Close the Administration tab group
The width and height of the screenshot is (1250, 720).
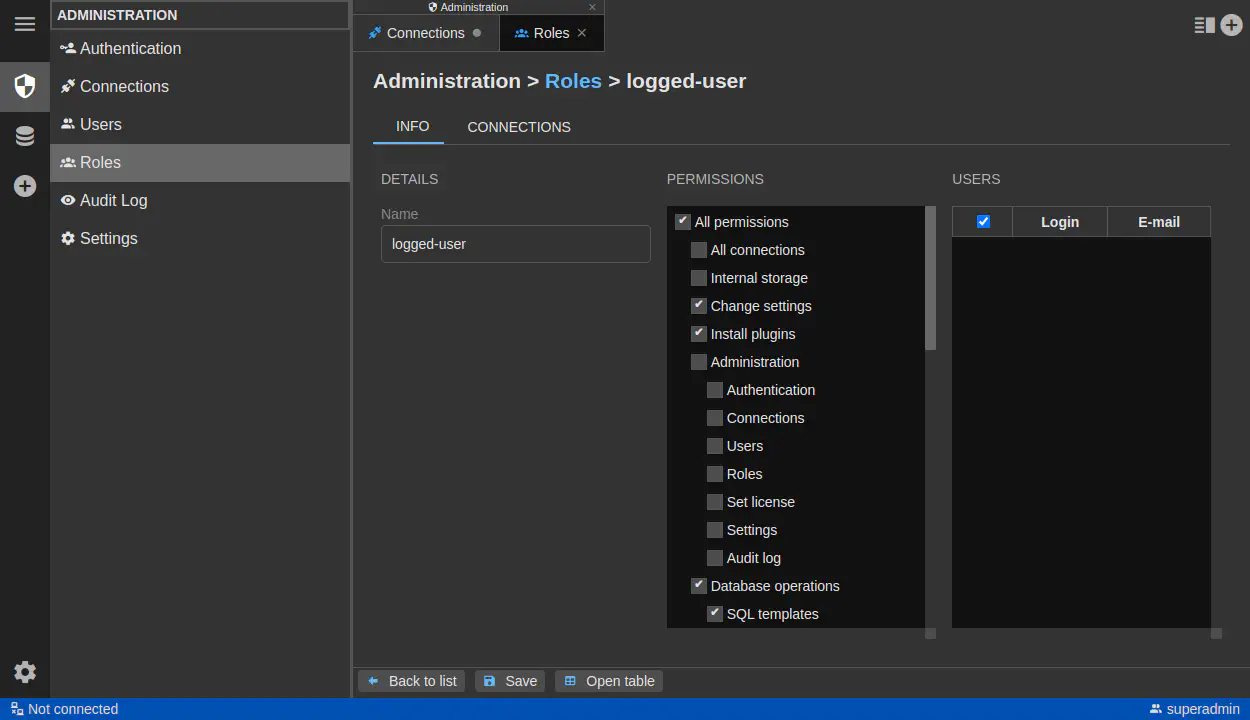tap(592, 7)
